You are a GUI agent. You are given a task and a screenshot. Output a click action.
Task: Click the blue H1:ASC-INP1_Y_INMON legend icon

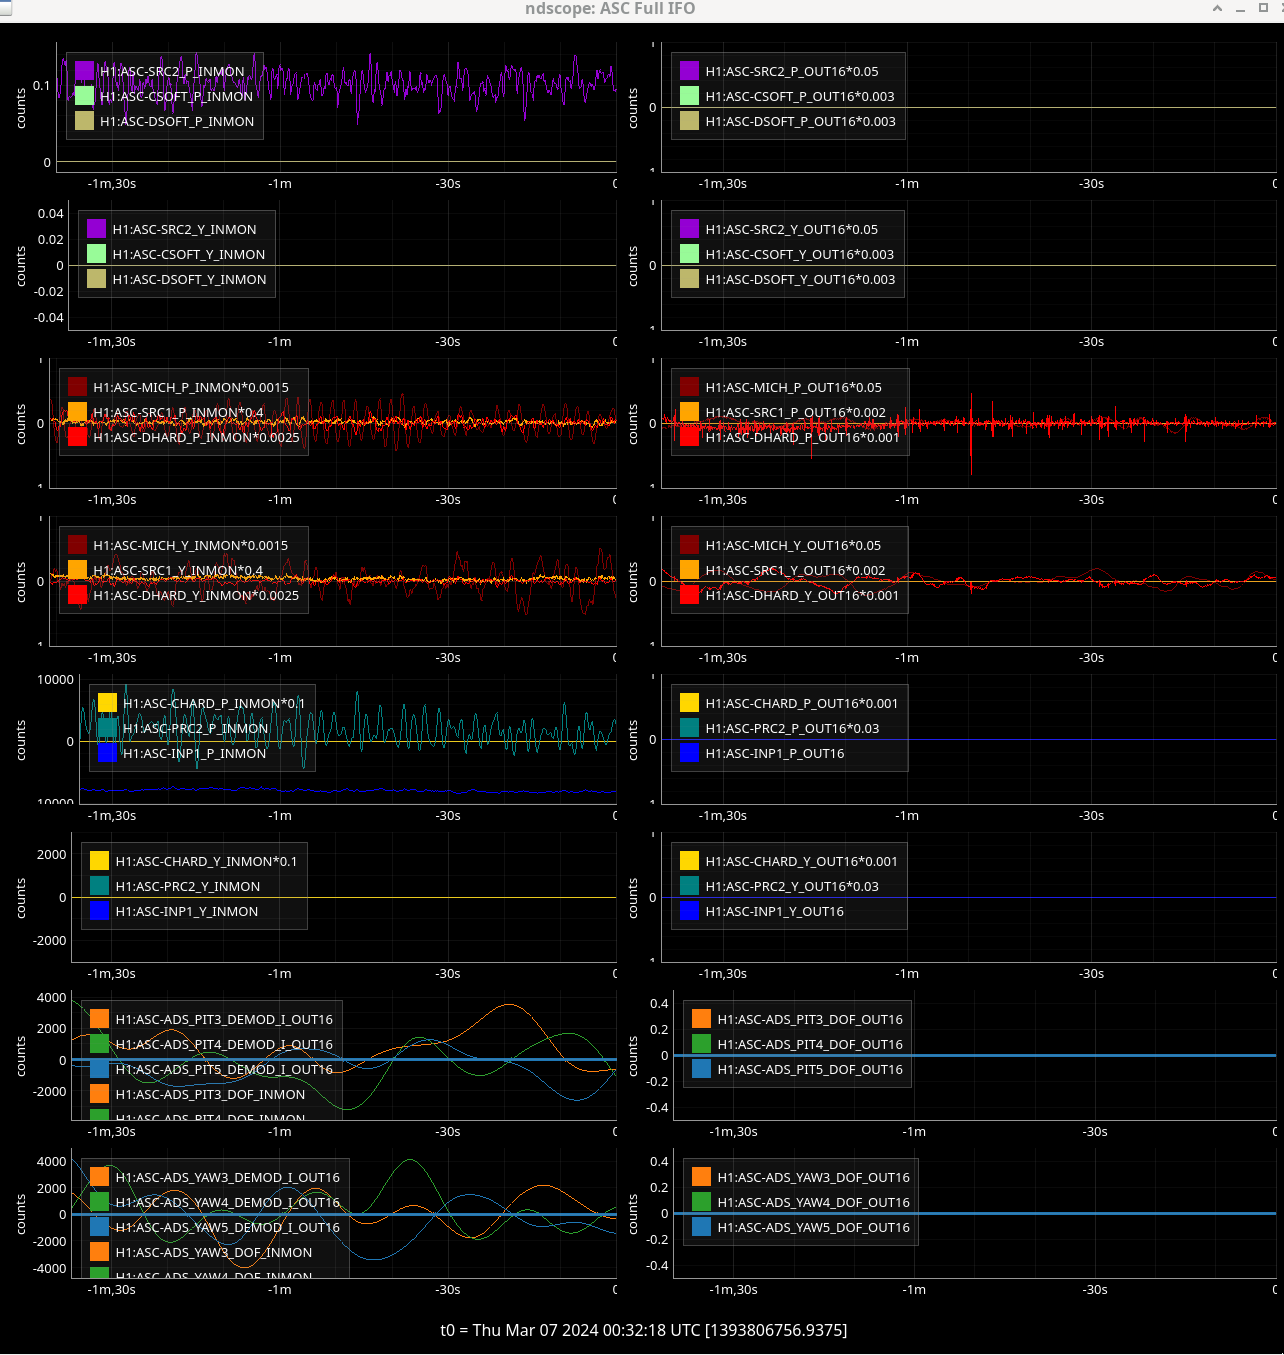[99, 911]
